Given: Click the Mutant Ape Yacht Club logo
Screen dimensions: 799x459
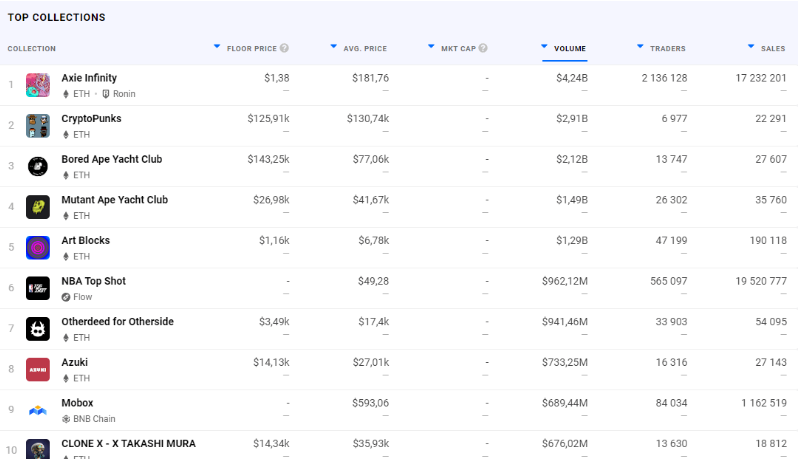Looking at the screenshot, I should pyautogui.click(x=38, y=207).
